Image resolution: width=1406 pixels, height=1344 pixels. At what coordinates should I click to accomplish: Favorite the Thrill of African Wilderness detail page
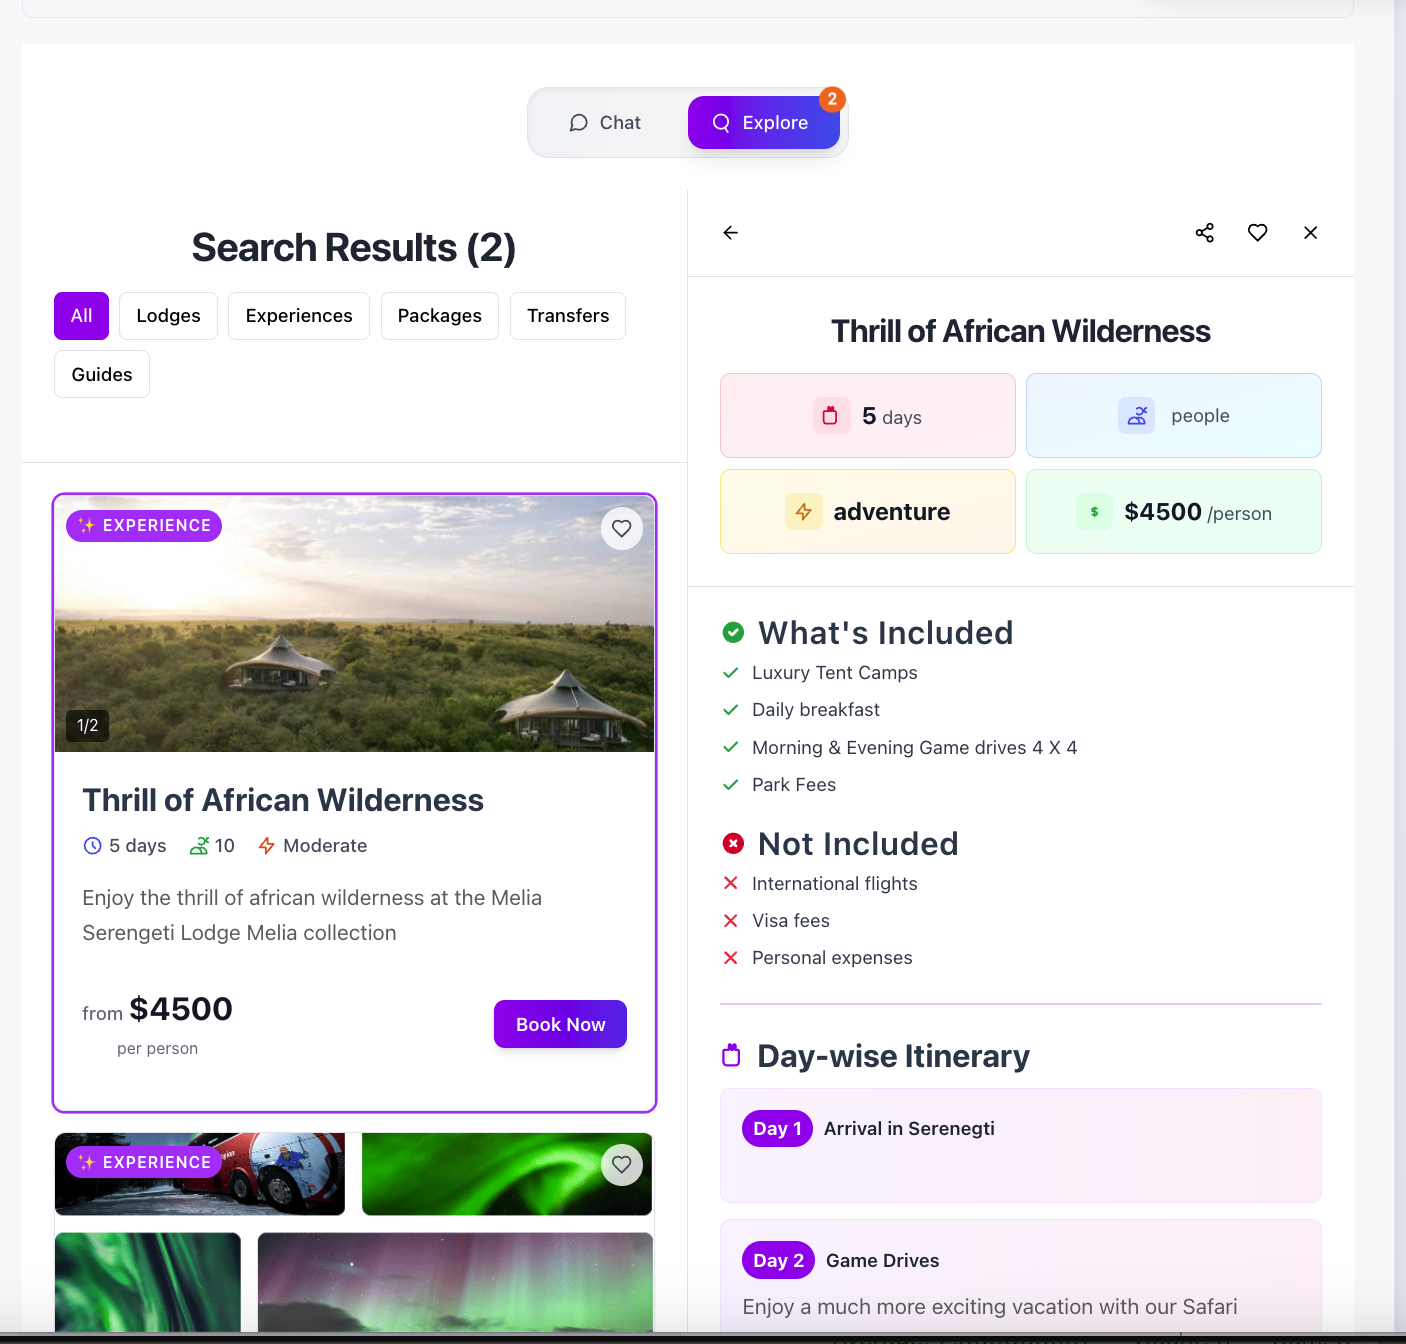1257,232
